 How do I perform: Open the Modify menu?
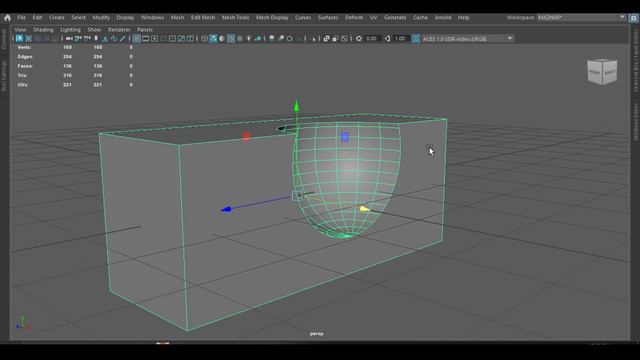pos(101,18)
